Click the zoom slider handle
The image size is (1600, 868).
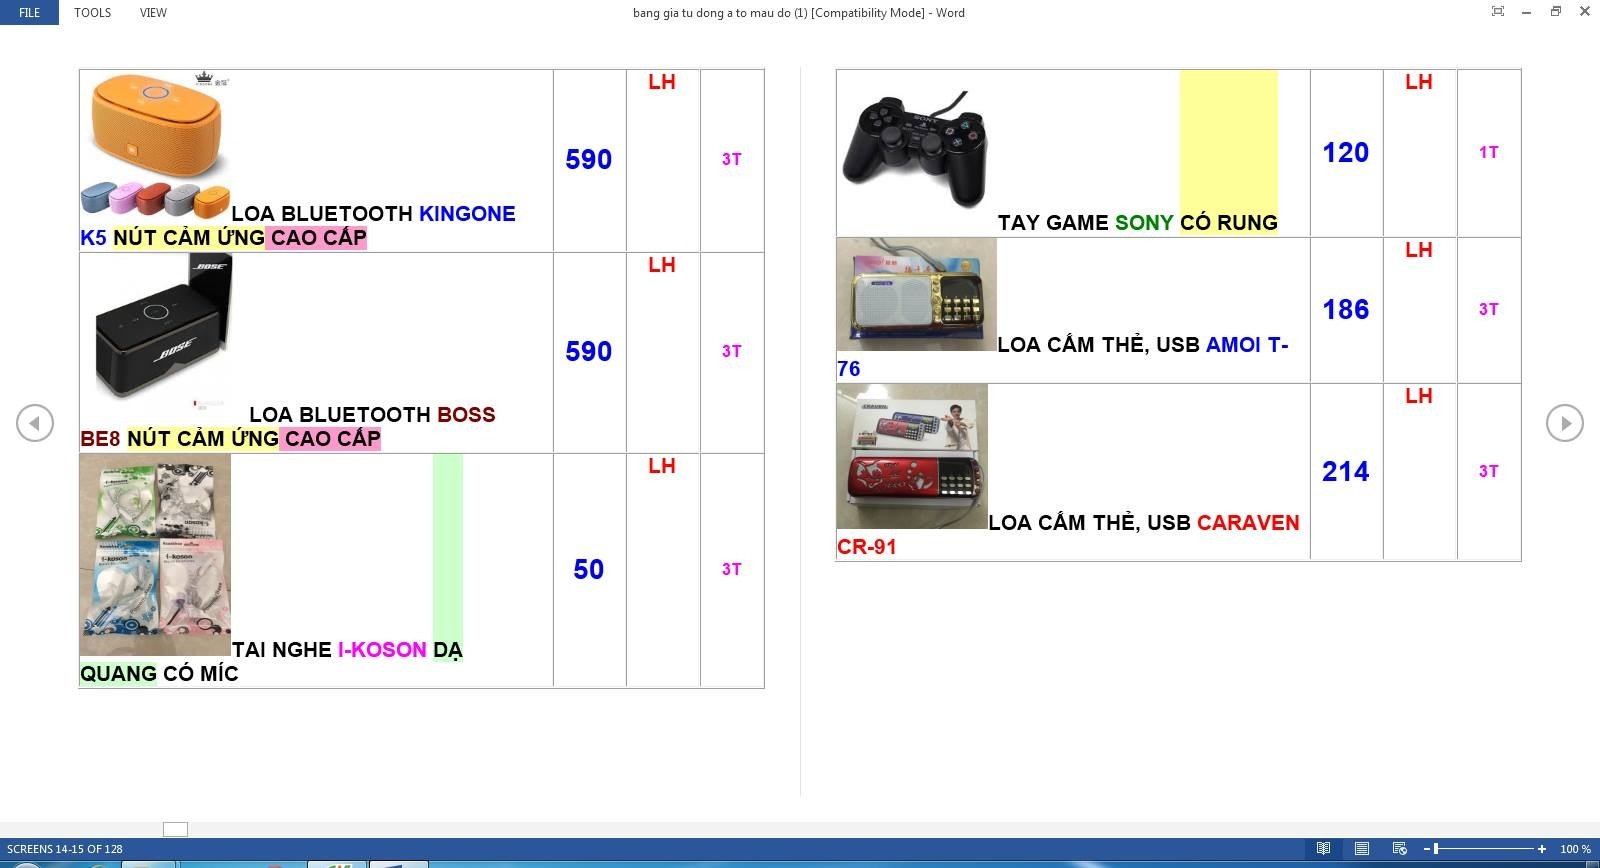pyautogui.click(x=1436, y=849)
